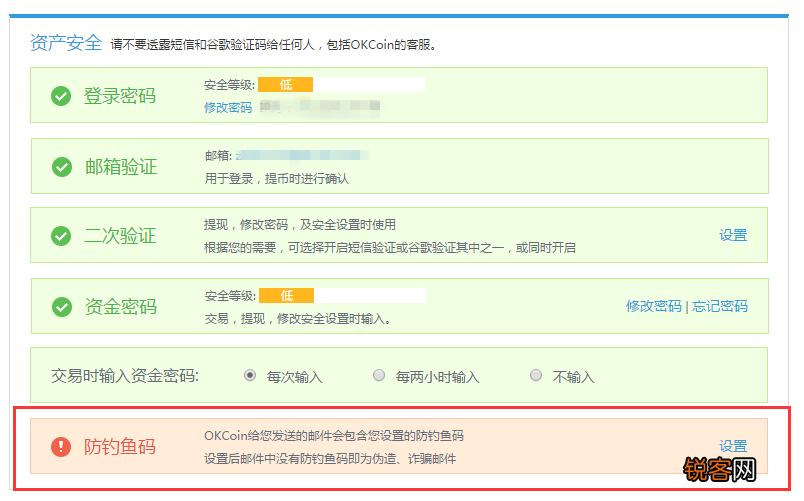Select the 每两小时输入 radio option
This screenshot has width=804, height=501.
click(x=379, y=375)
